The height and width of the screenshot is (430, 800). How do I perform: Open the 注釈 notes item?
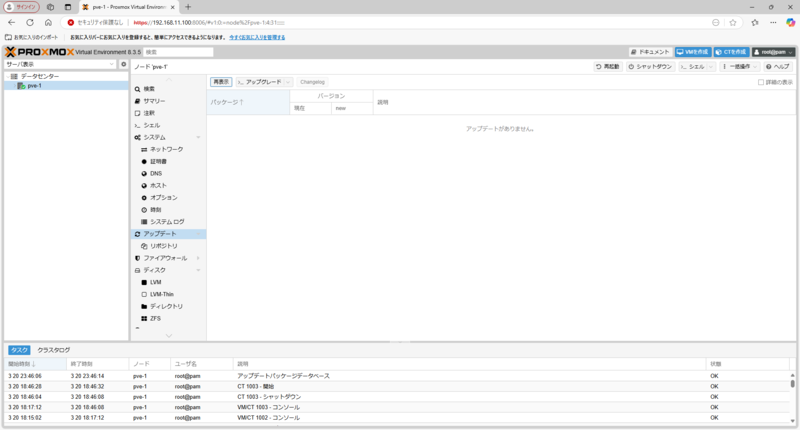[x=168, y=113]
